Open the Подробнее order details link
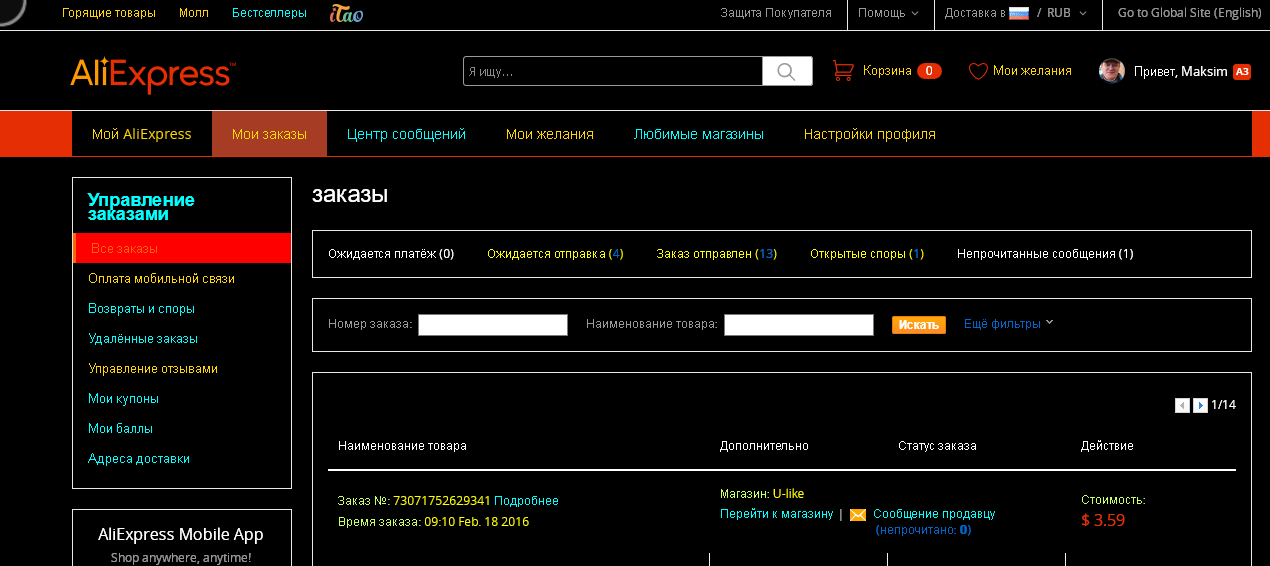The image size is (1270, 566). [527, 501]
